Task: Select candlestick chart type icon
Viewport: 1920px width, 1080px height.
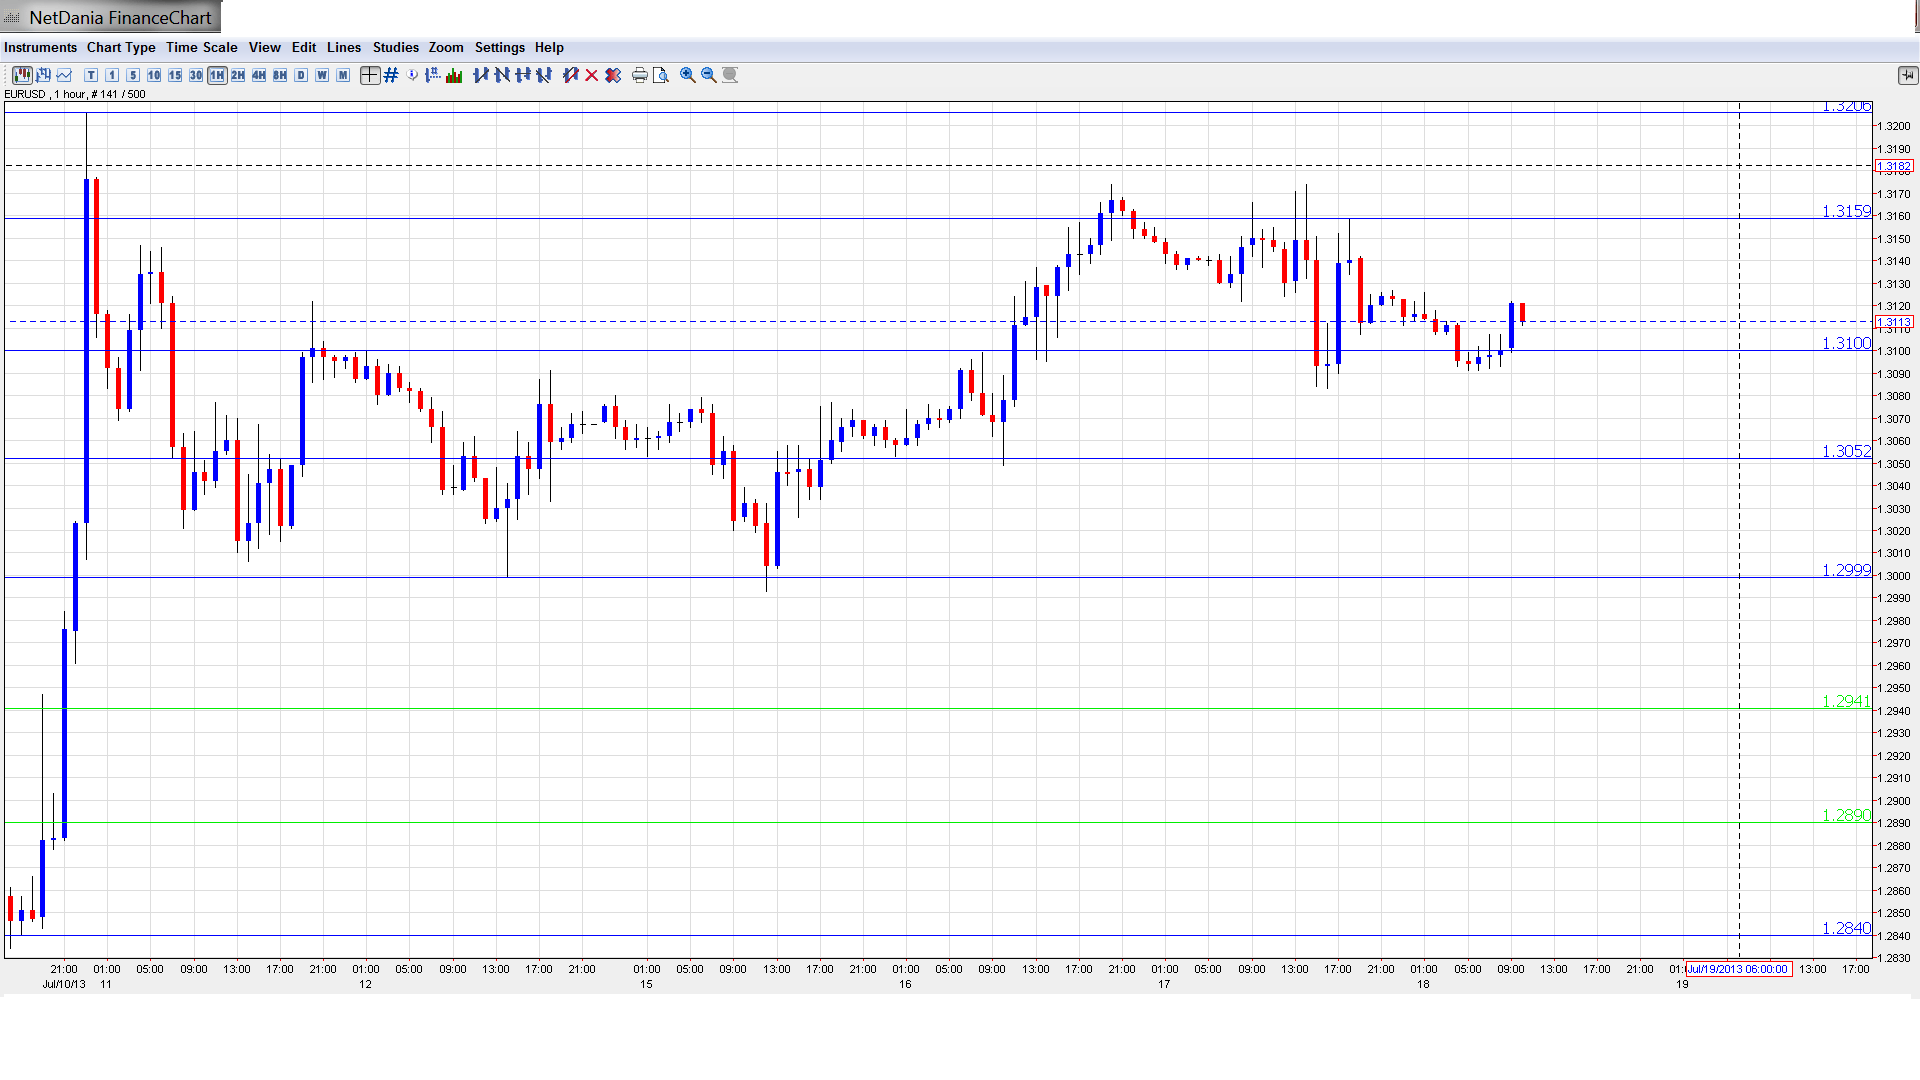Action: pos(22,75)
